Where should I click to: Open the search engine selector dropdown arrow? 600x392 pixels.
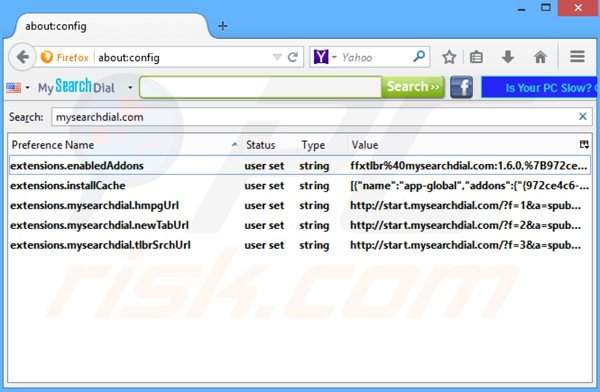coord(334,57)
